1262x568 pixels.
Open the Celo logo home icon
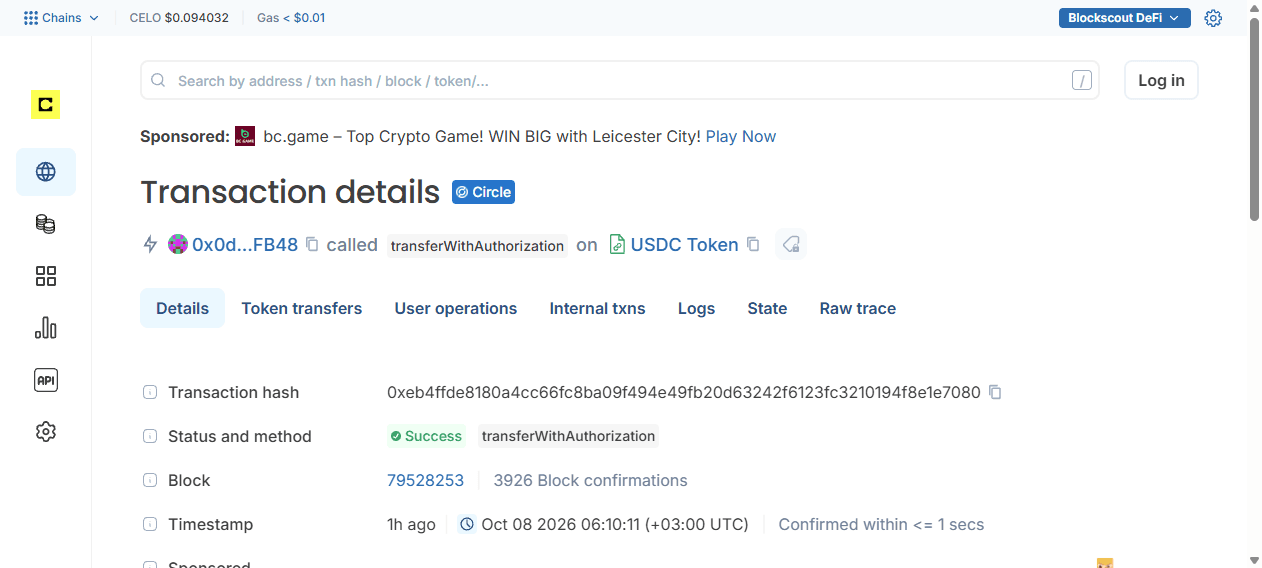(45, 104)
